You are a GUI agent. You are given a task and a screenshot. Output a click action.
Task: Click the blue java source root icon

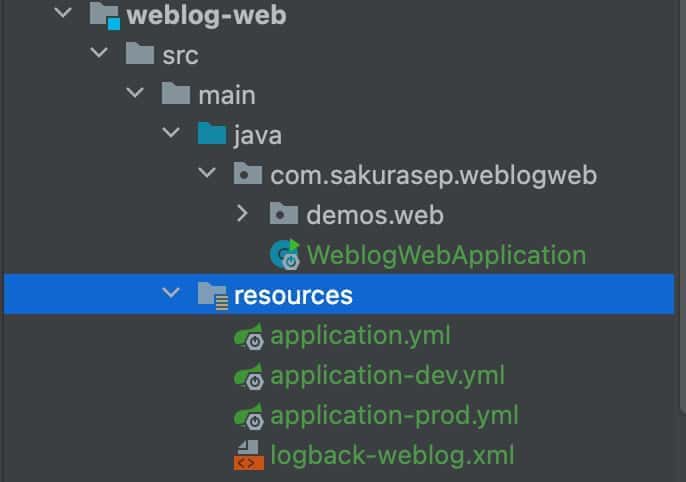pos(212,133)
